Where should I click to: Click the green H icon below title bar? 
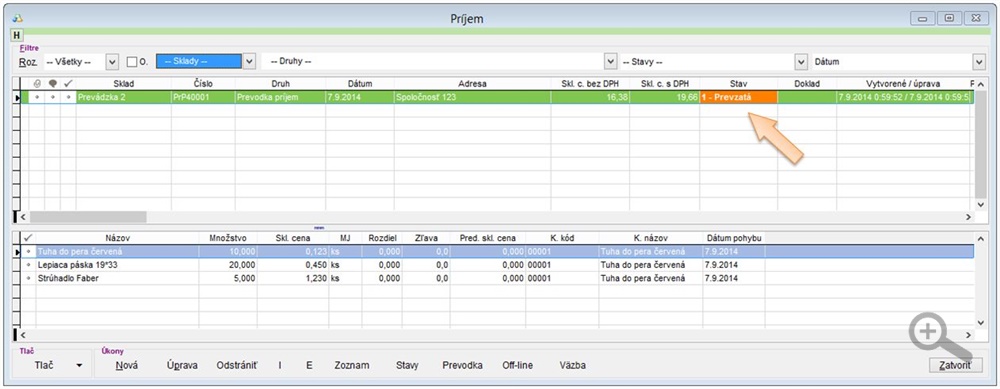pos(17,36)
